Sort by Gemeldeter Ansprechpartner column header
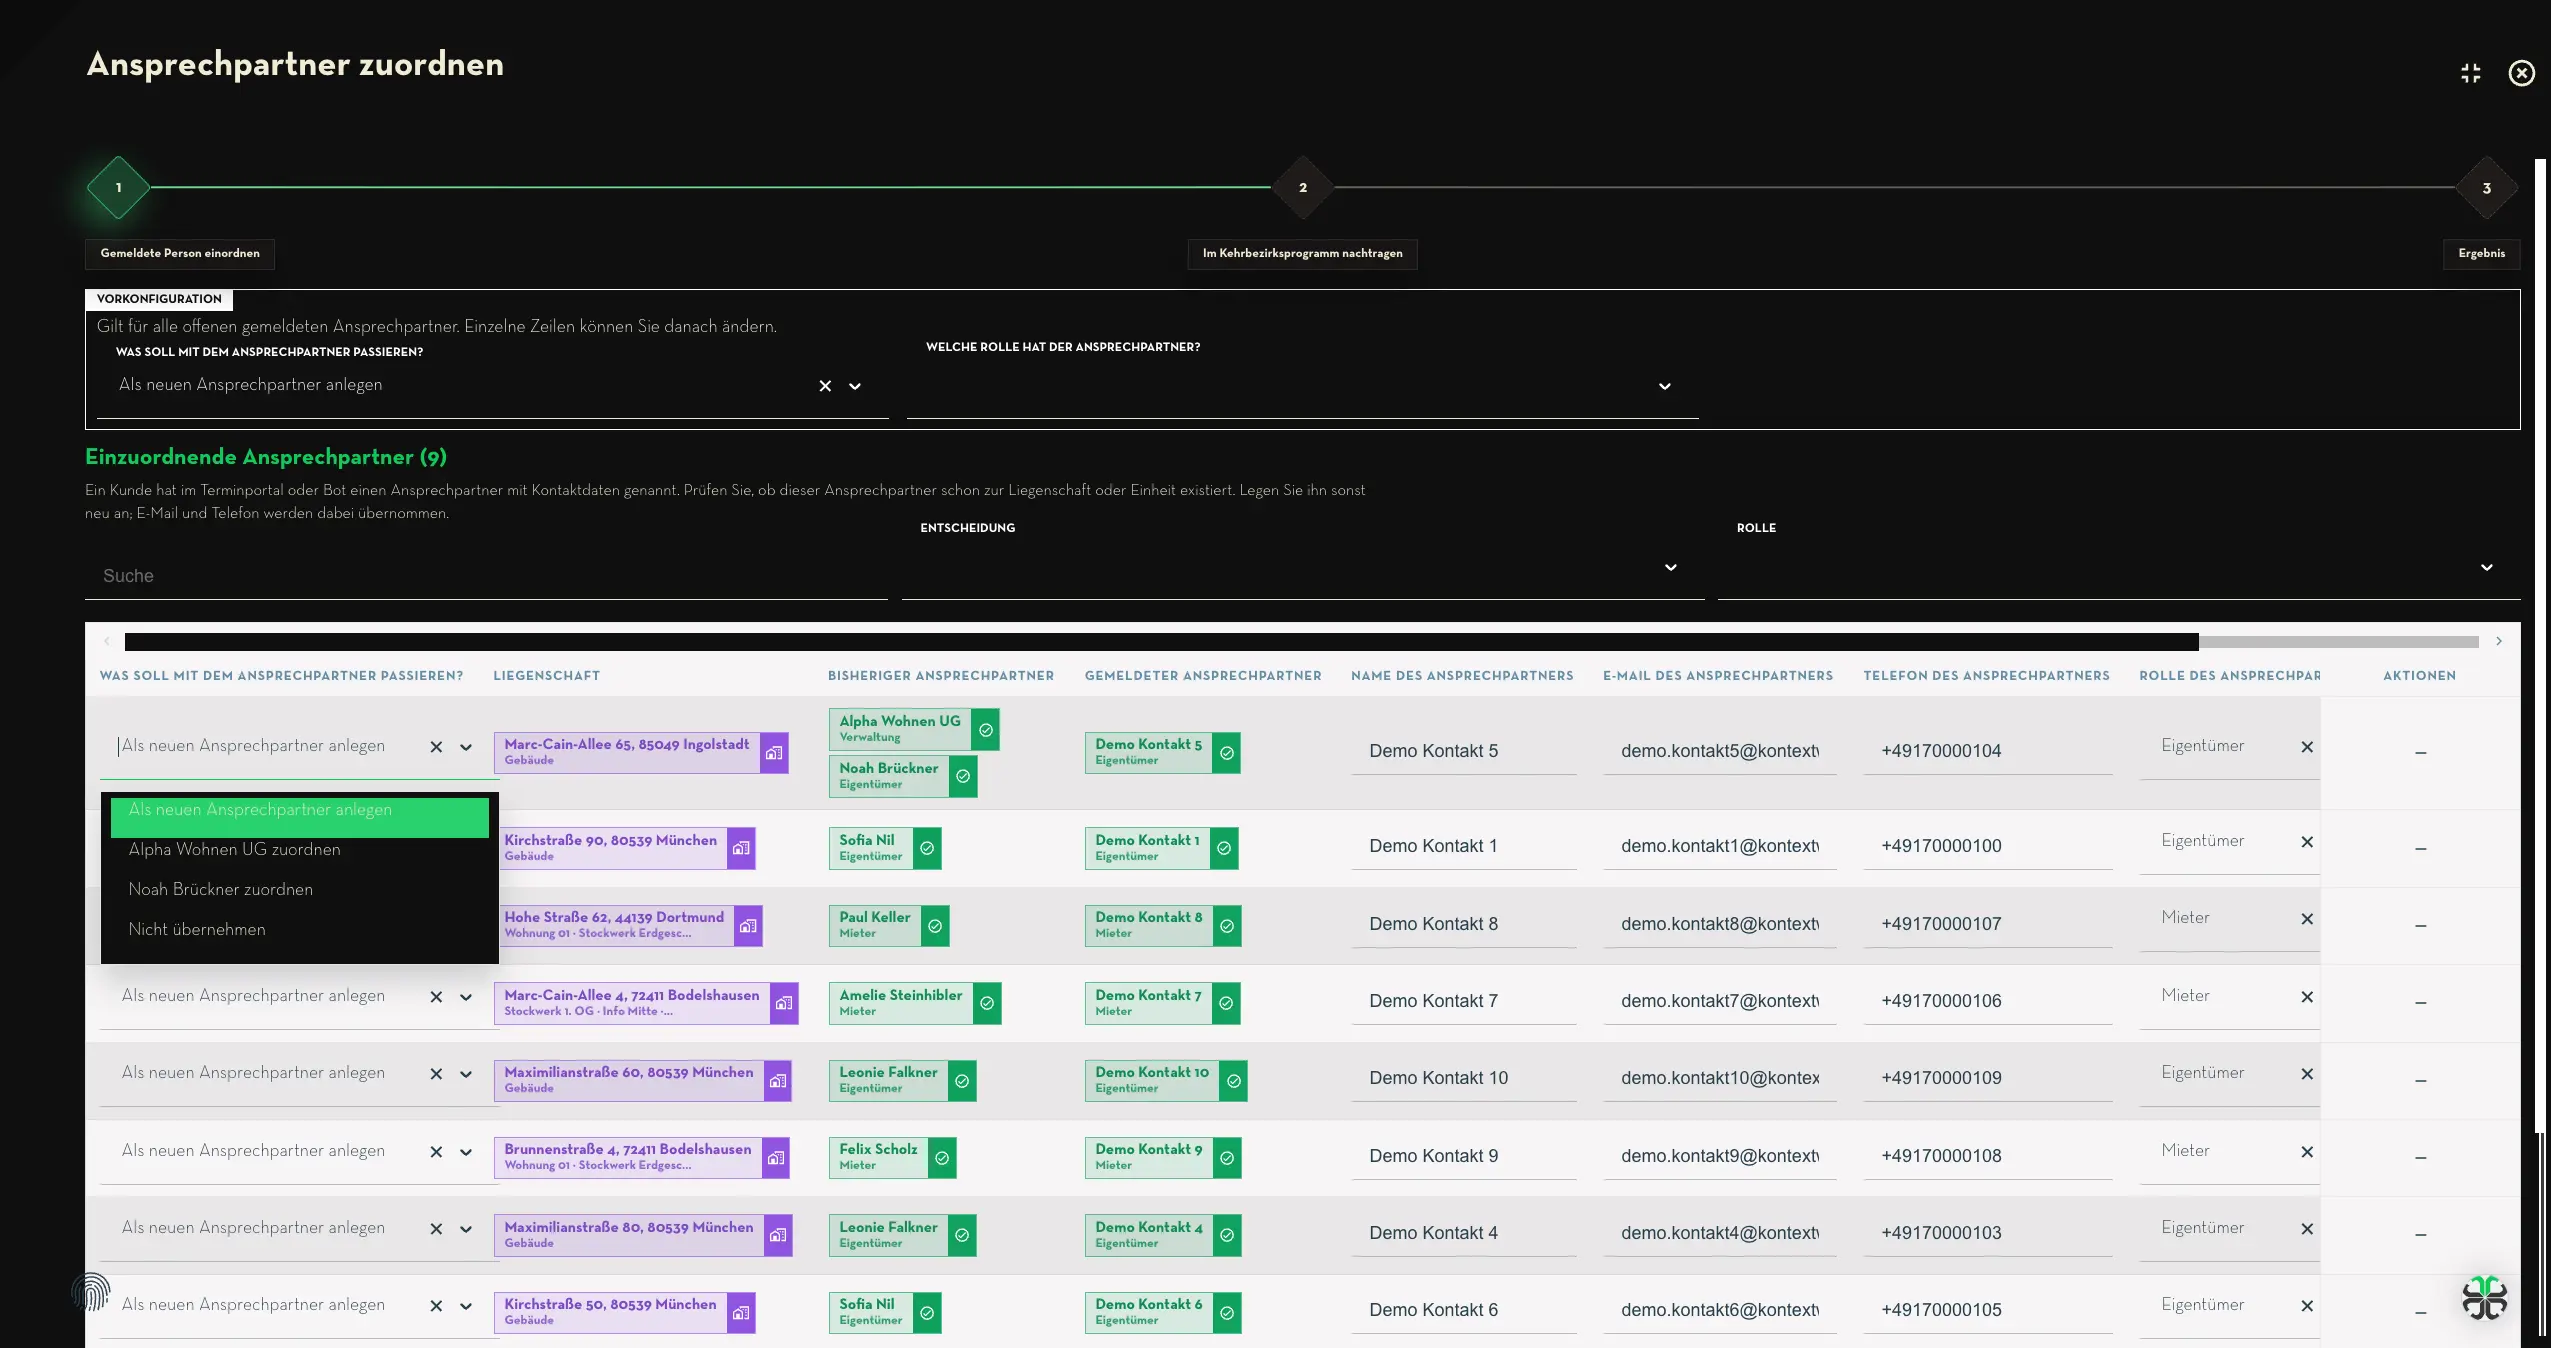The width and height of the screenshot is (2551, 1348). (x=1203, y=676)
